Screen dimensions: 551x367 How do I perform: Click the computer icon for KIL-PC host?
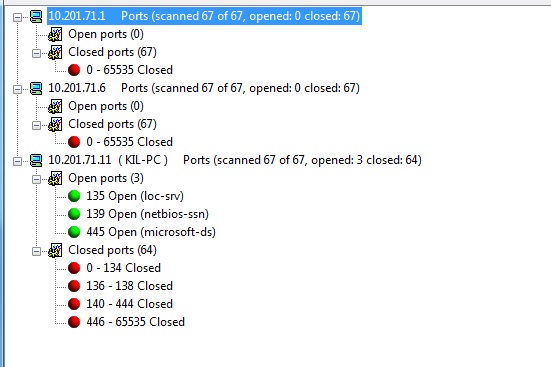(x=36, y=160)
